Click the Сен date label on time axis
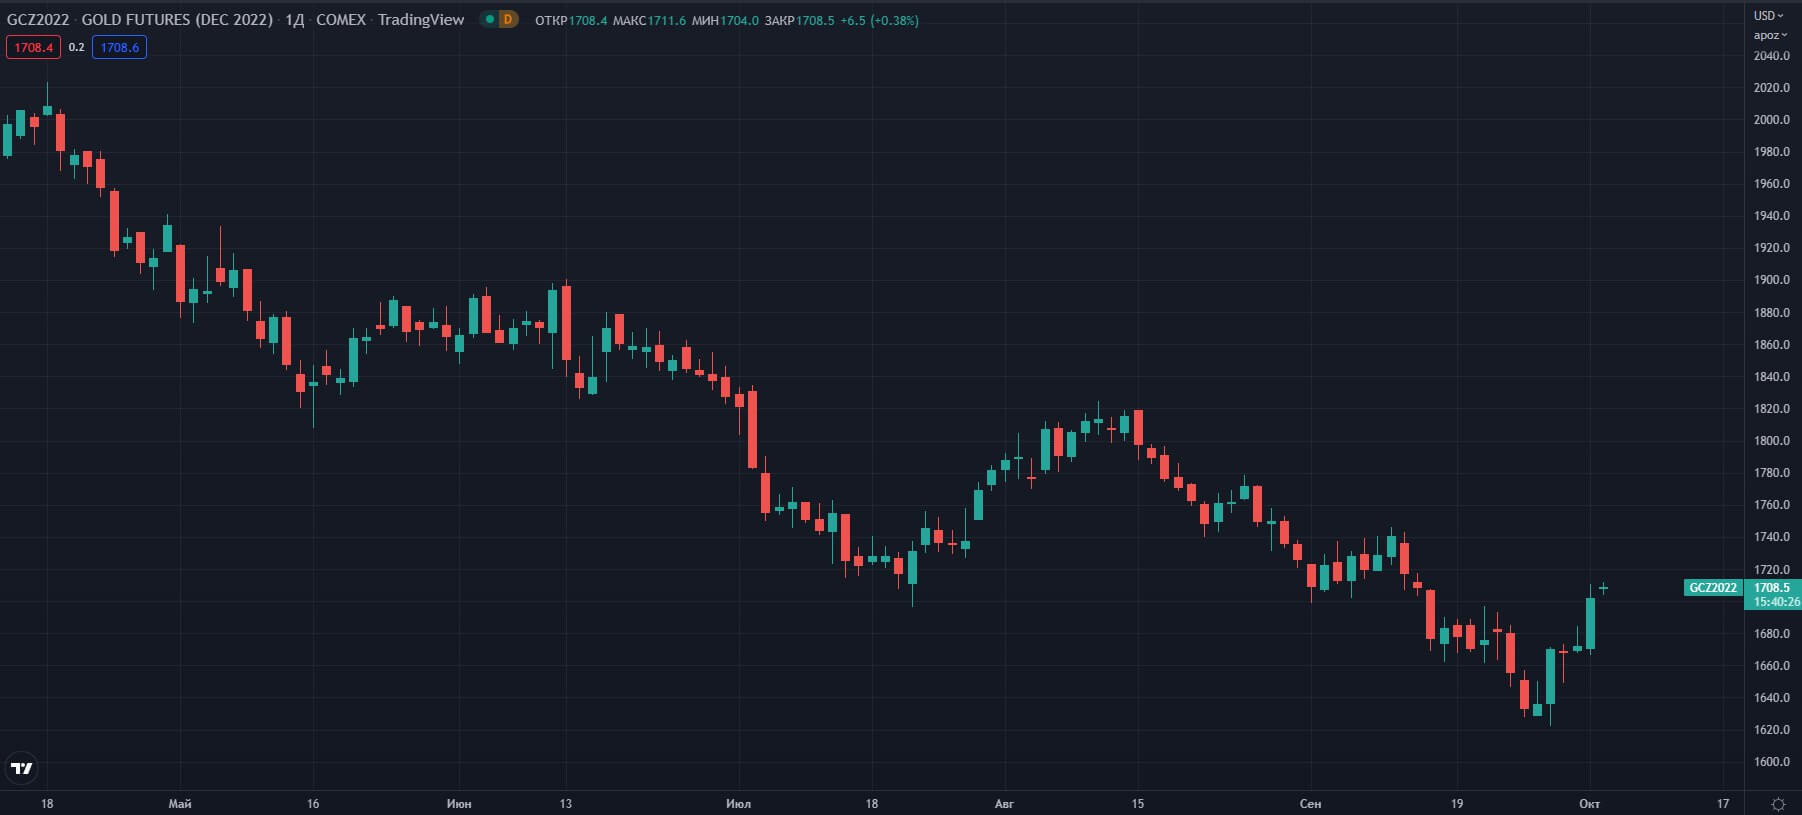The height and width of the screenshot is (815, 1802). pos(1310,804)
